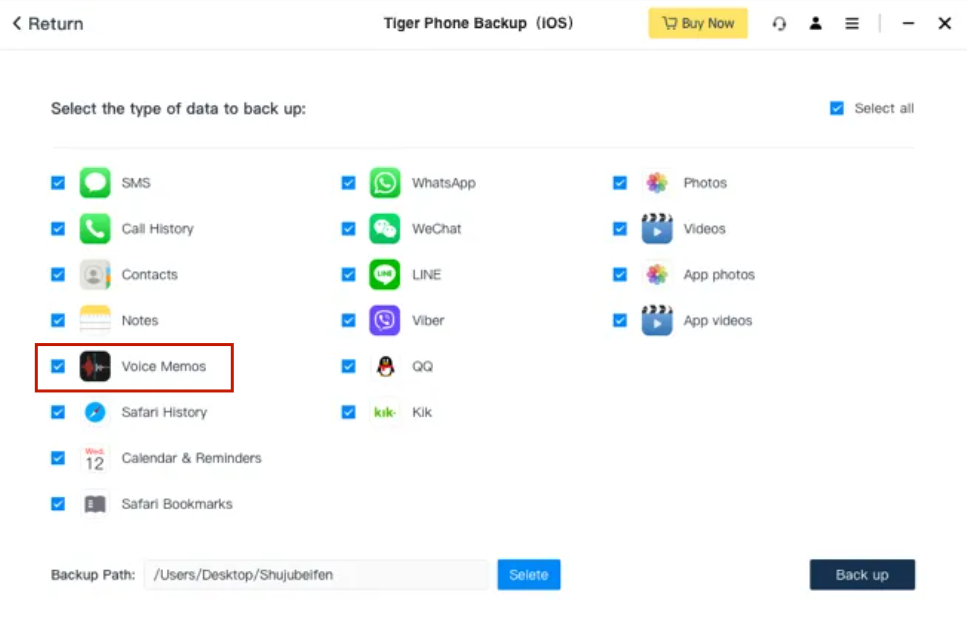Toggle the App videos checkbox
The image size is (967, 632).
pyautogui.click(x=620, y=321)
